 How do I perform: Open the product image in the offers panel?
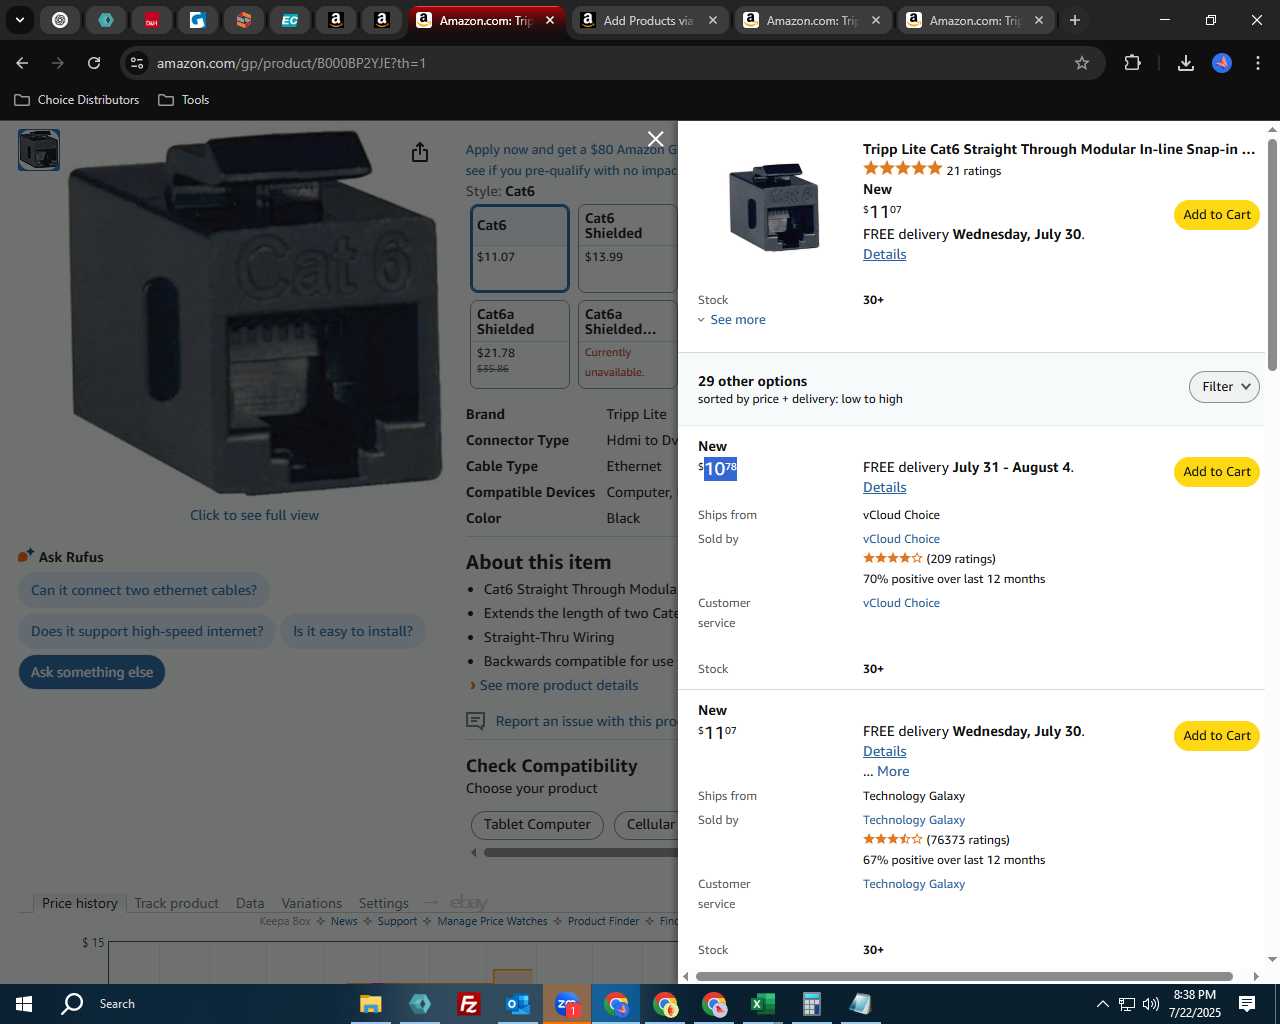(x=774, y=207)
